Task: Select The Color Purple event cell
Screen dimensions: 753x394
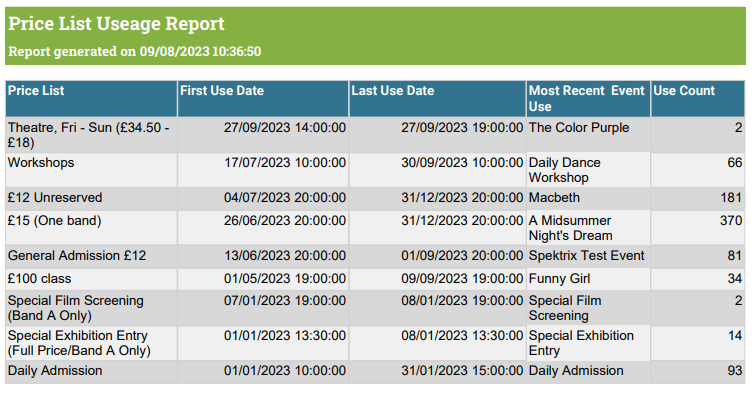Action: pyautogui.click(x=588, y=135)
